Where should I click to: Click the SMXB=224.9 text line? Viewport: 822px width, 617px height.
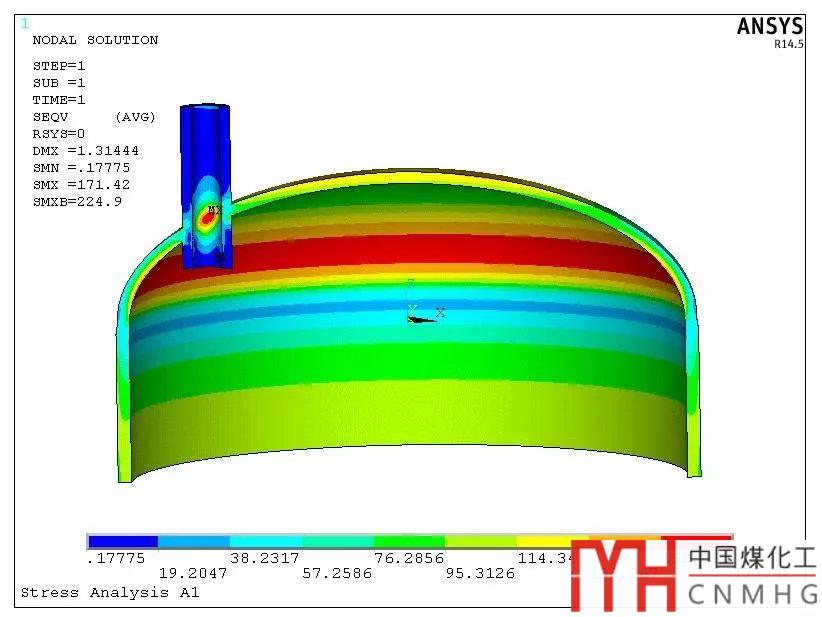click(77, 202)
